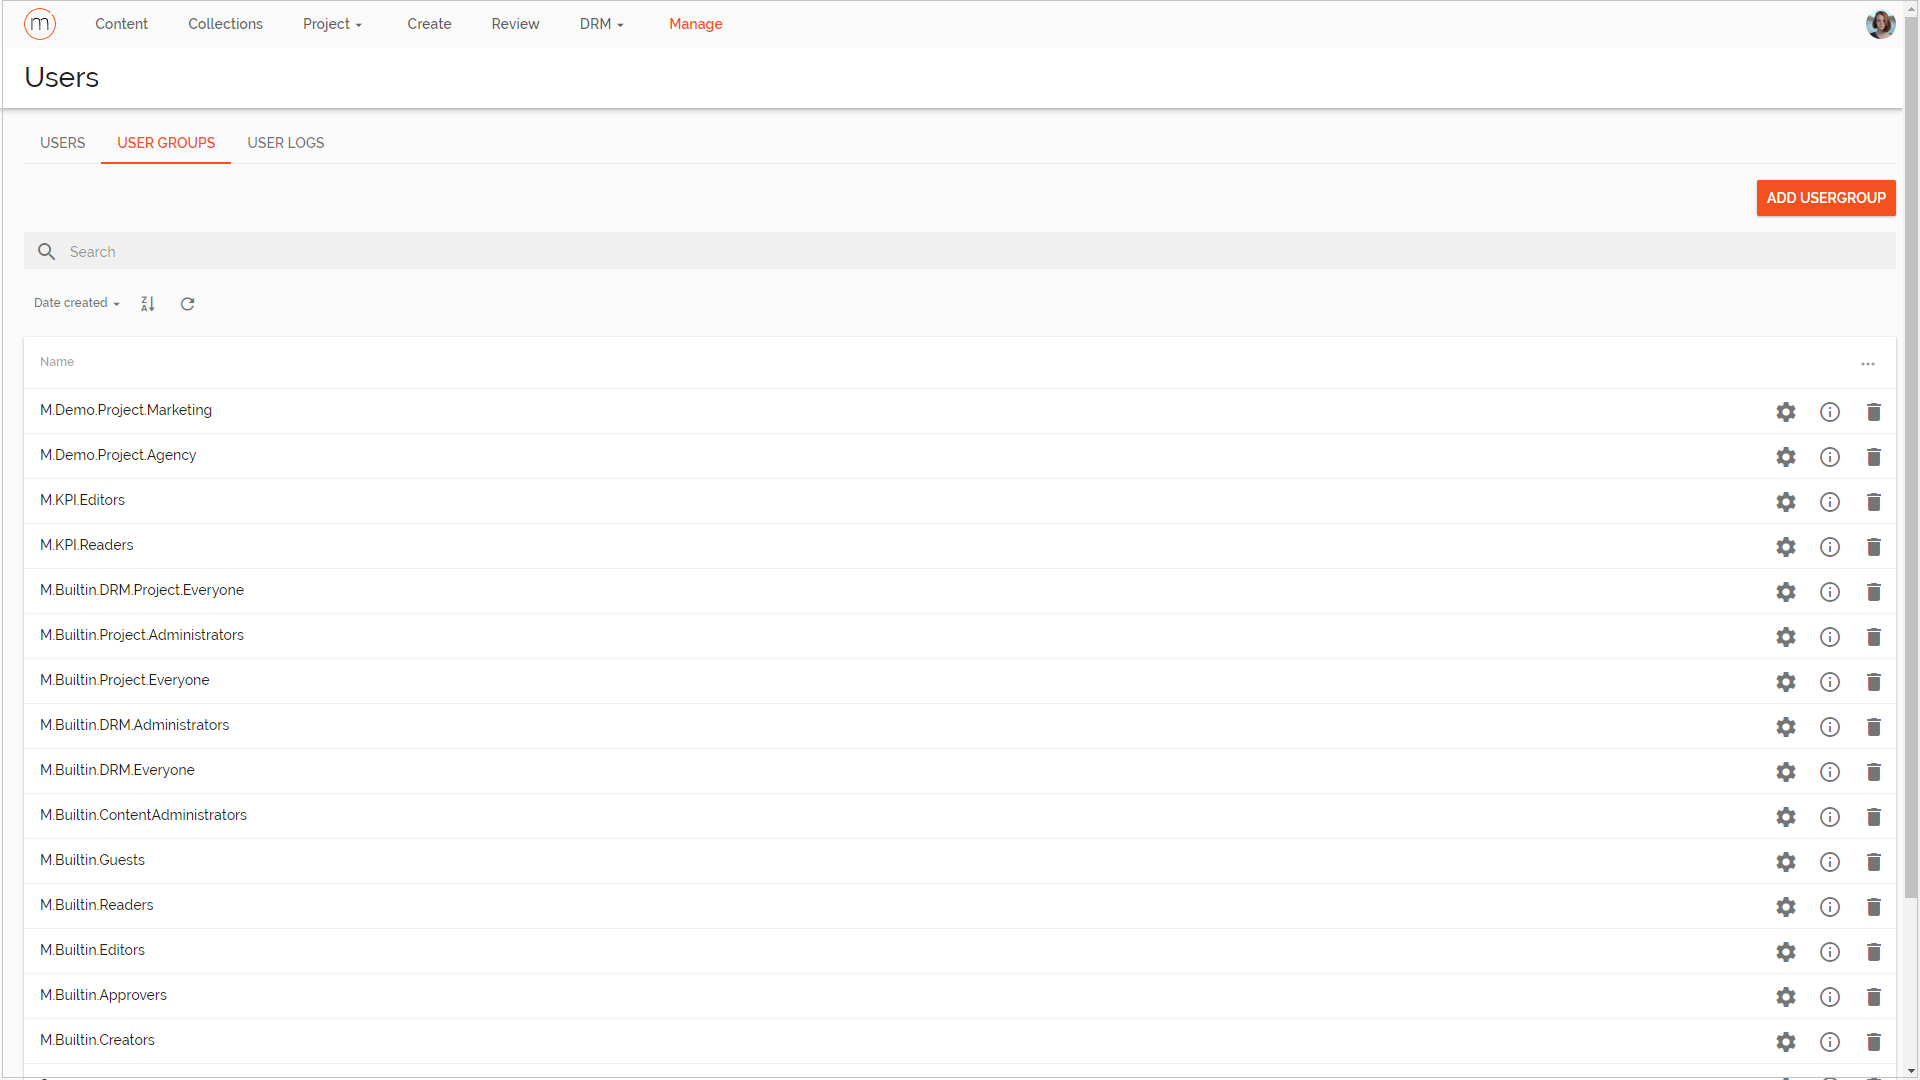Open settings for M.Demo.Project.Marketing group
Viewport: 1920px width, 1080px height.
pyautogui.click(x=1786, y=412)
